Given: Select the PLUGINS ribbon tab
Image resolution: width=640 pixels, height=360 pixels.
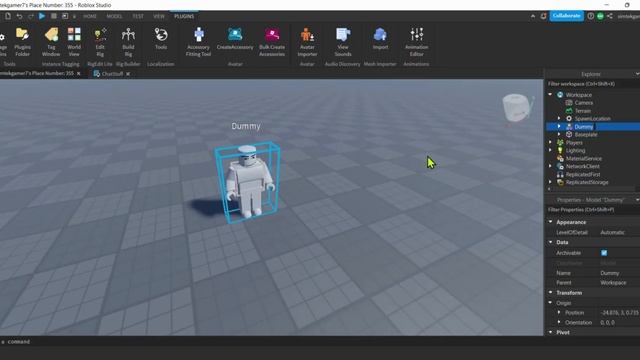Looking at the screenshot, I should point(184,16).
